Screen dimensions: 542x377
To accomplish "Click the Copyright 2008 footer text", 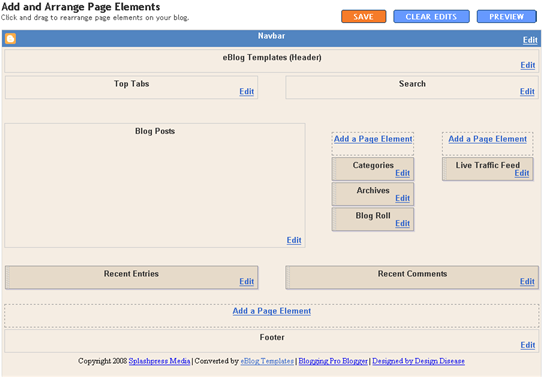I will click(103, 361).
